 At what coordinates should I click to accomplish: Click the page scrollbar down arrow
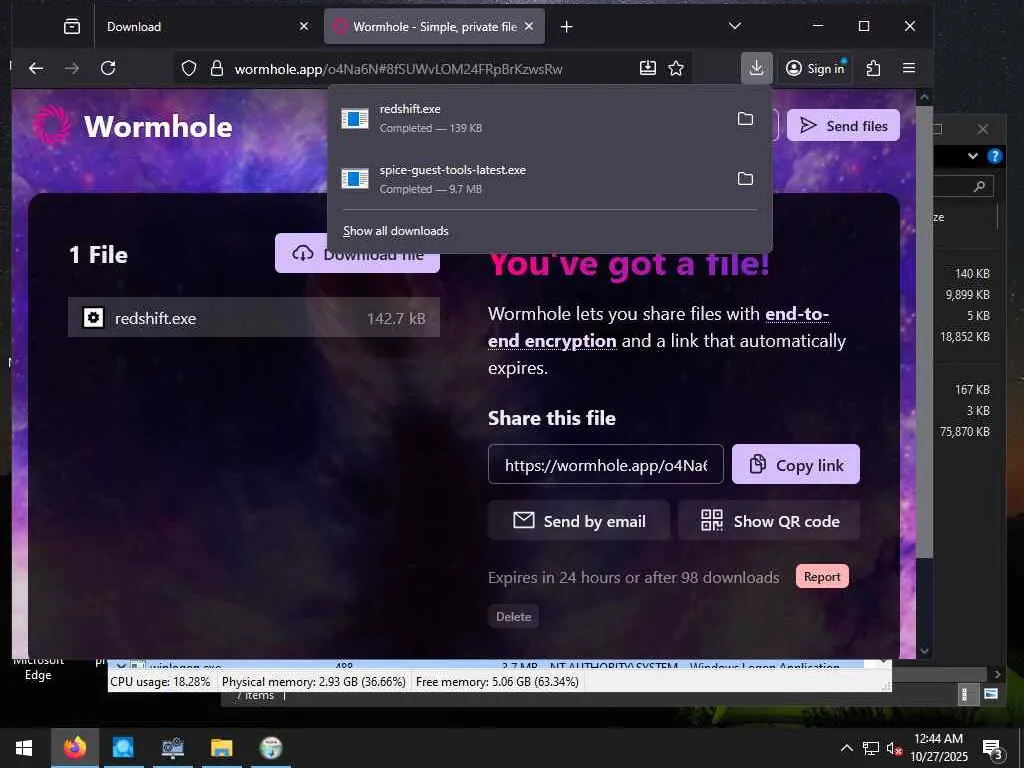924,650
